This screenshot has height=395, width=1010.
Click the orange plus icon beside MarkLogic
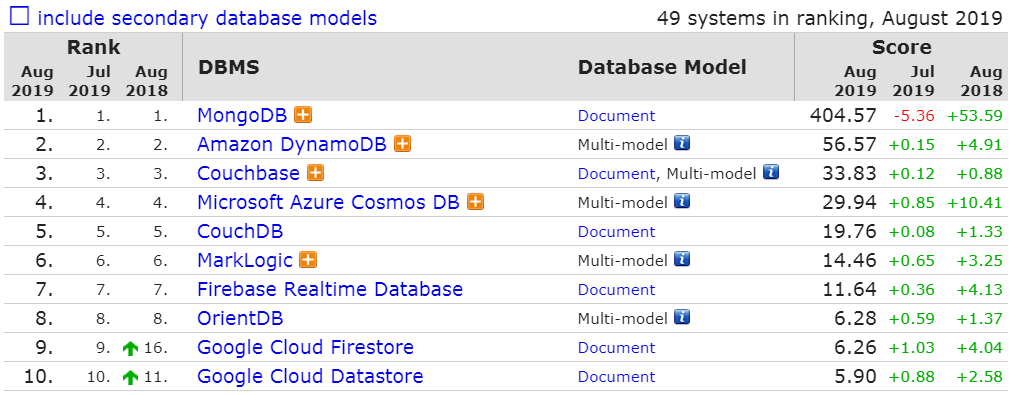point(309,260)
